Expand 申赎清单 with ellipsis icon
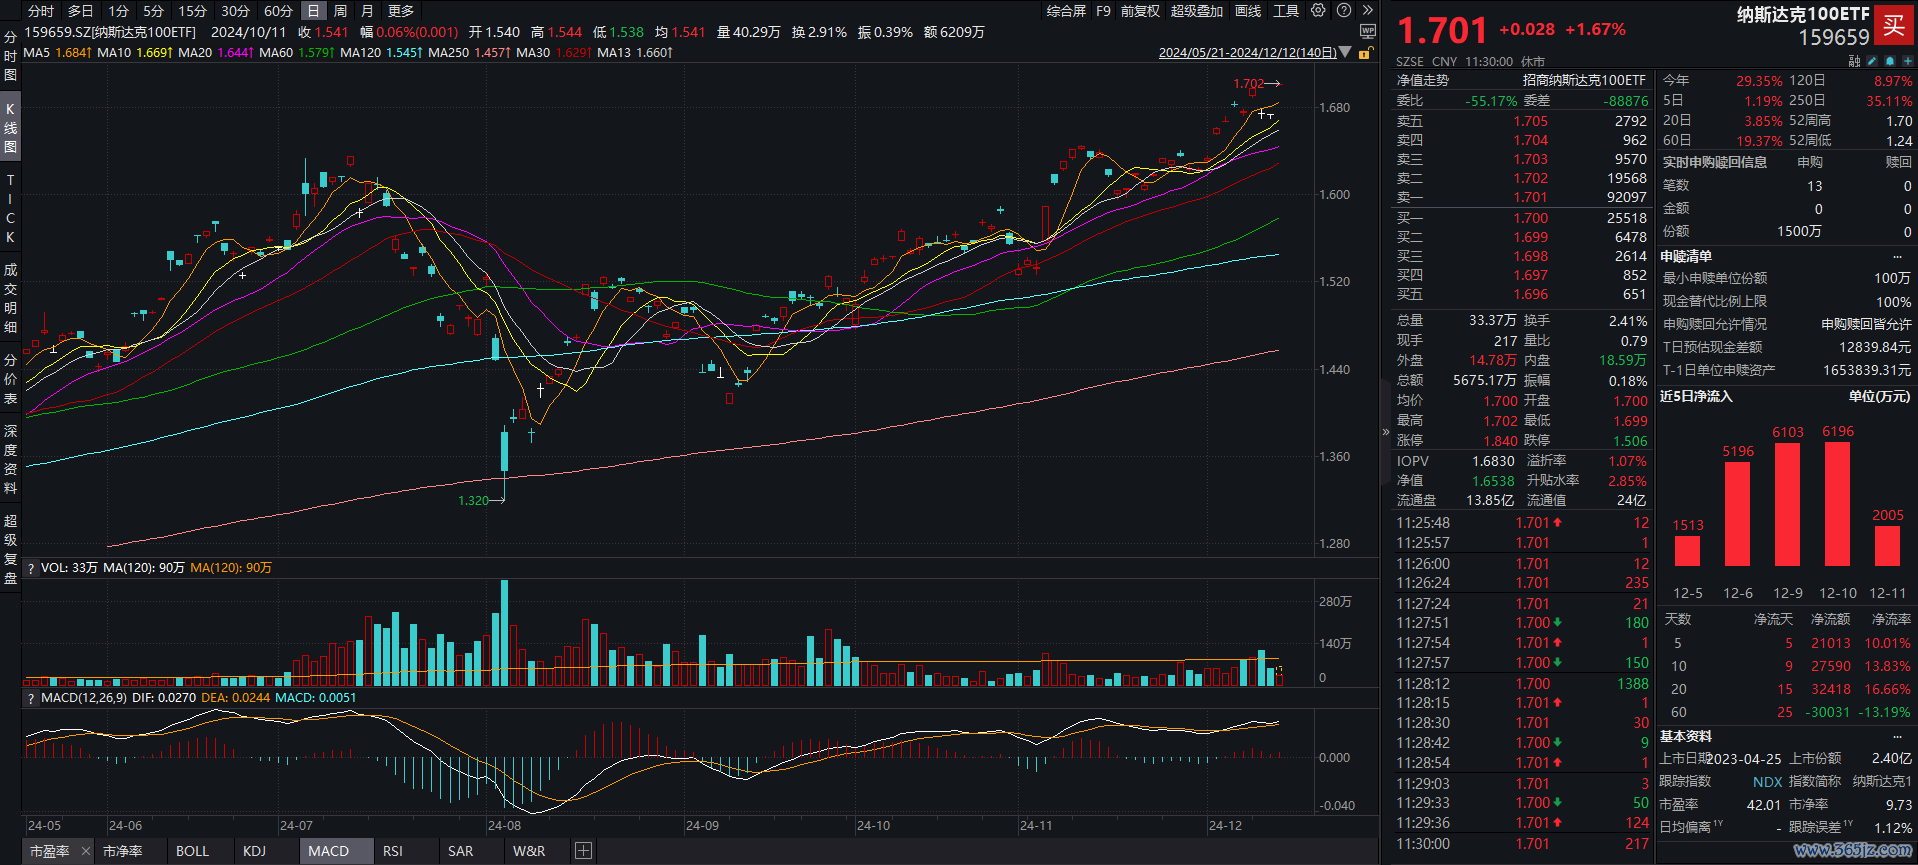 [1897, 257]
